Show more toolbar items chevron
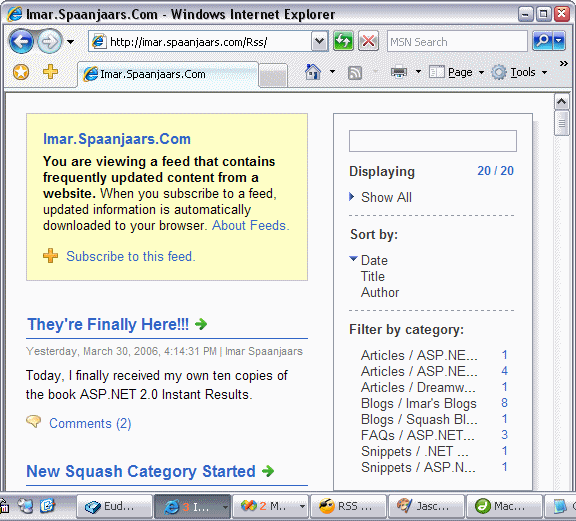 click(x=564, y=64)
